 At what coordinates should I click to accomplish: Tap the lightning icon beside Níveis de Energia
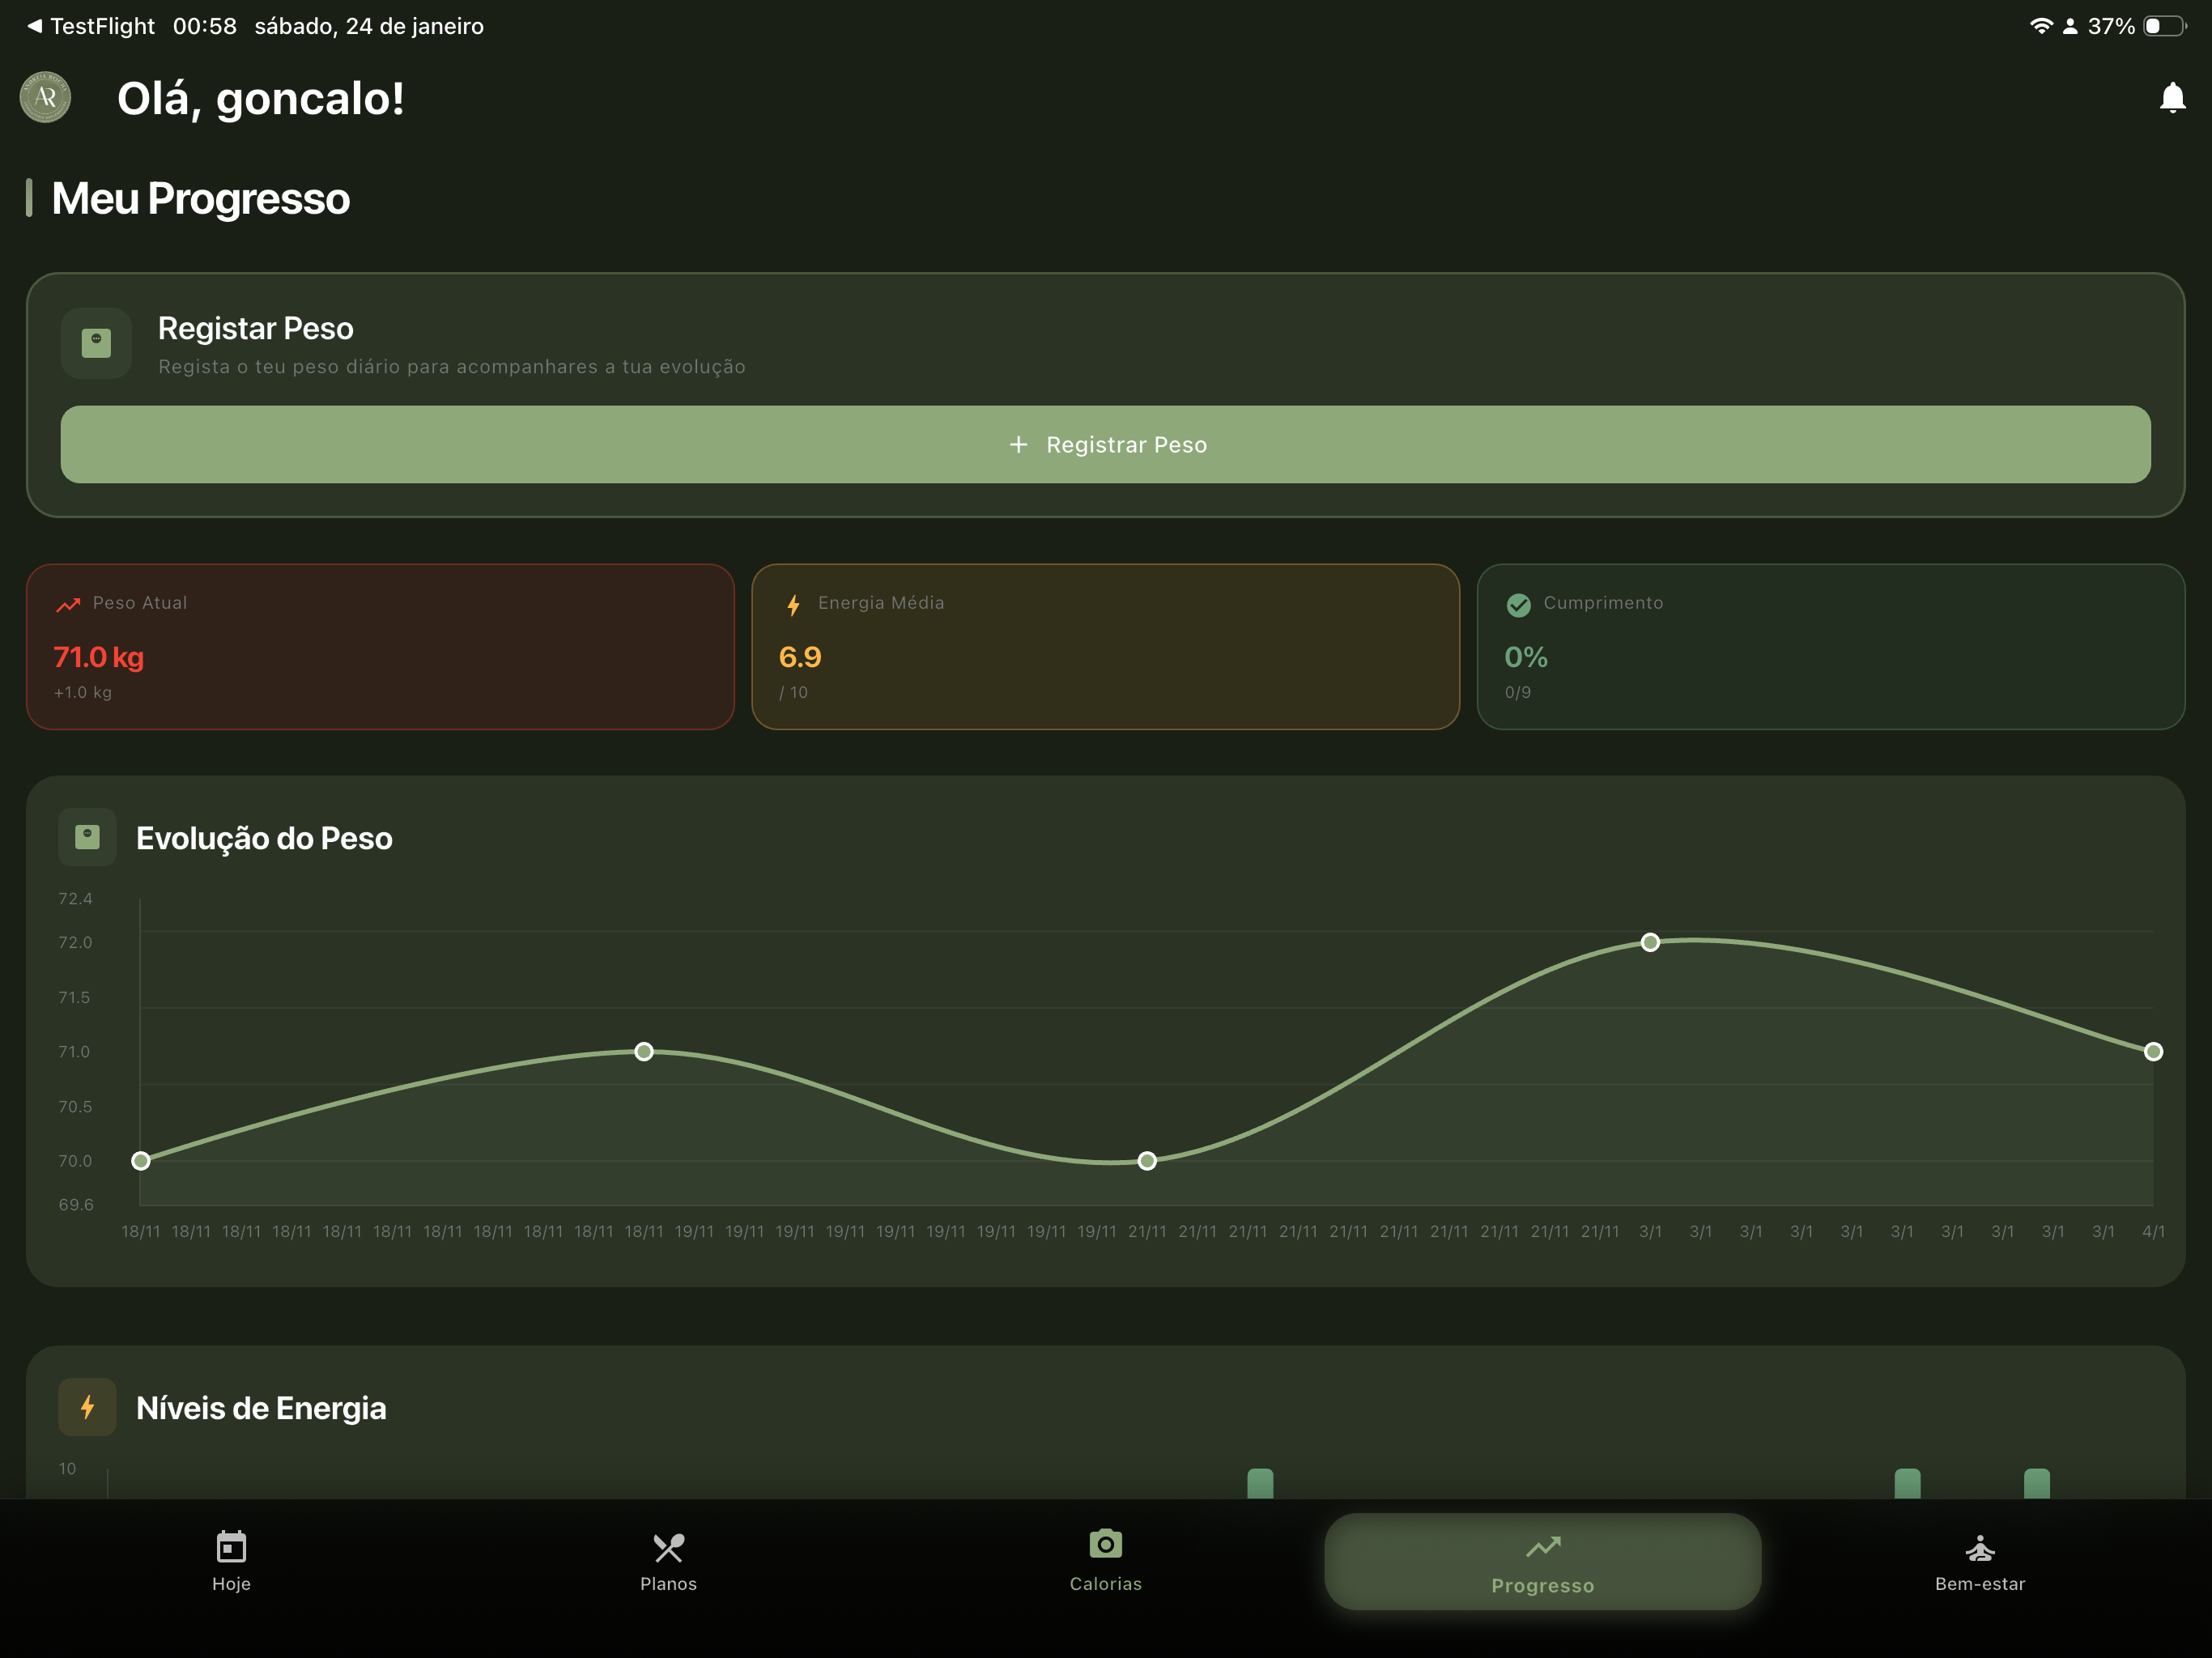coord(88,1407)
